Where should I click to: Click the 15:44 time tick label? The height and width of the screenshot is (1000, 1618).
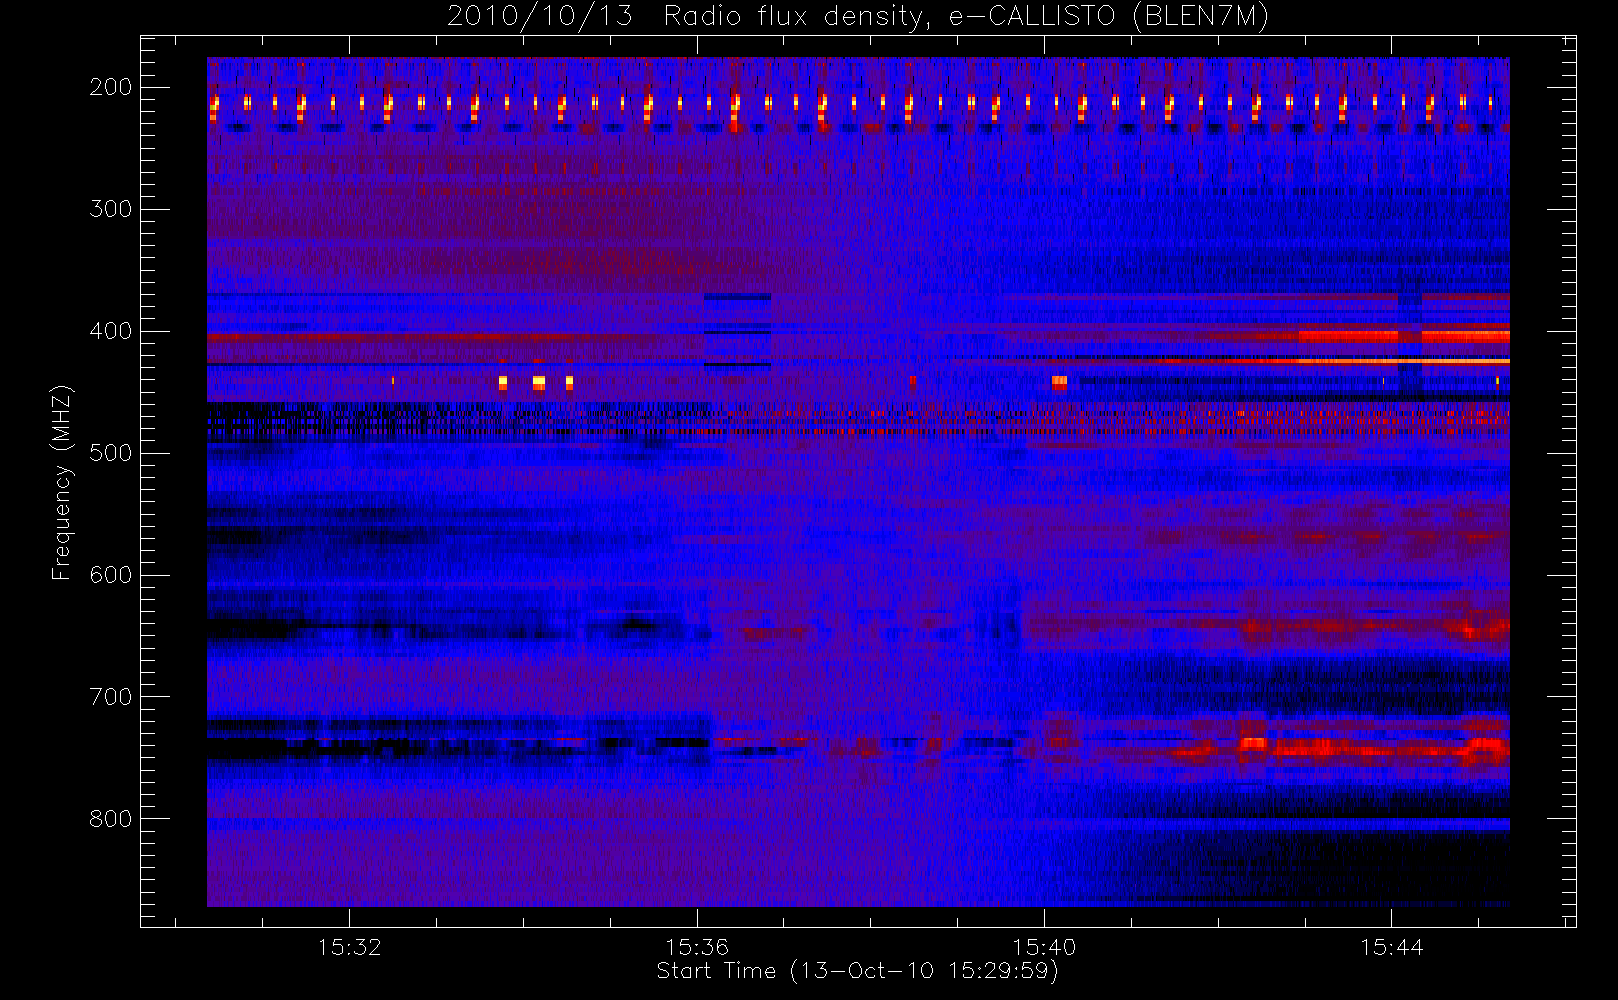click(x=1391, y=946)
